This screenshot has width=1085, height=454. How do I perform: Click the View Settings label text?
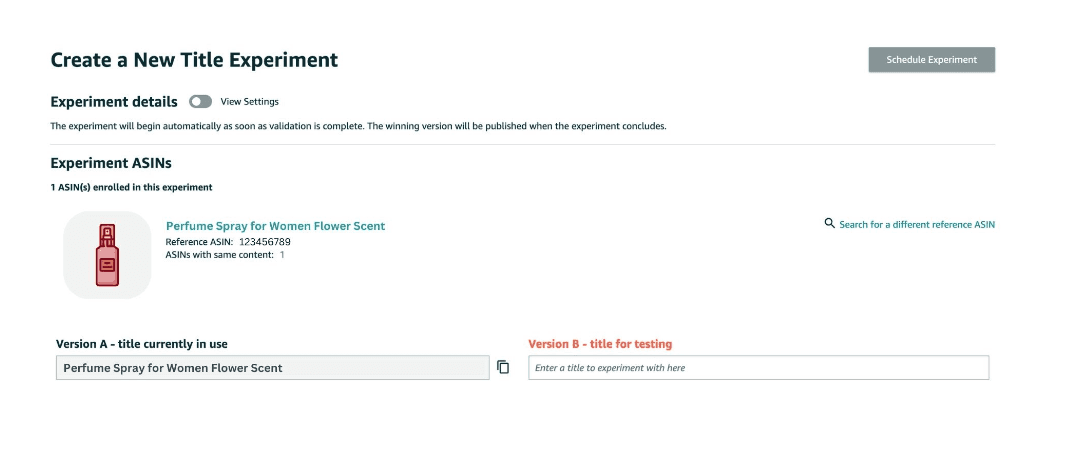point(249,102)
